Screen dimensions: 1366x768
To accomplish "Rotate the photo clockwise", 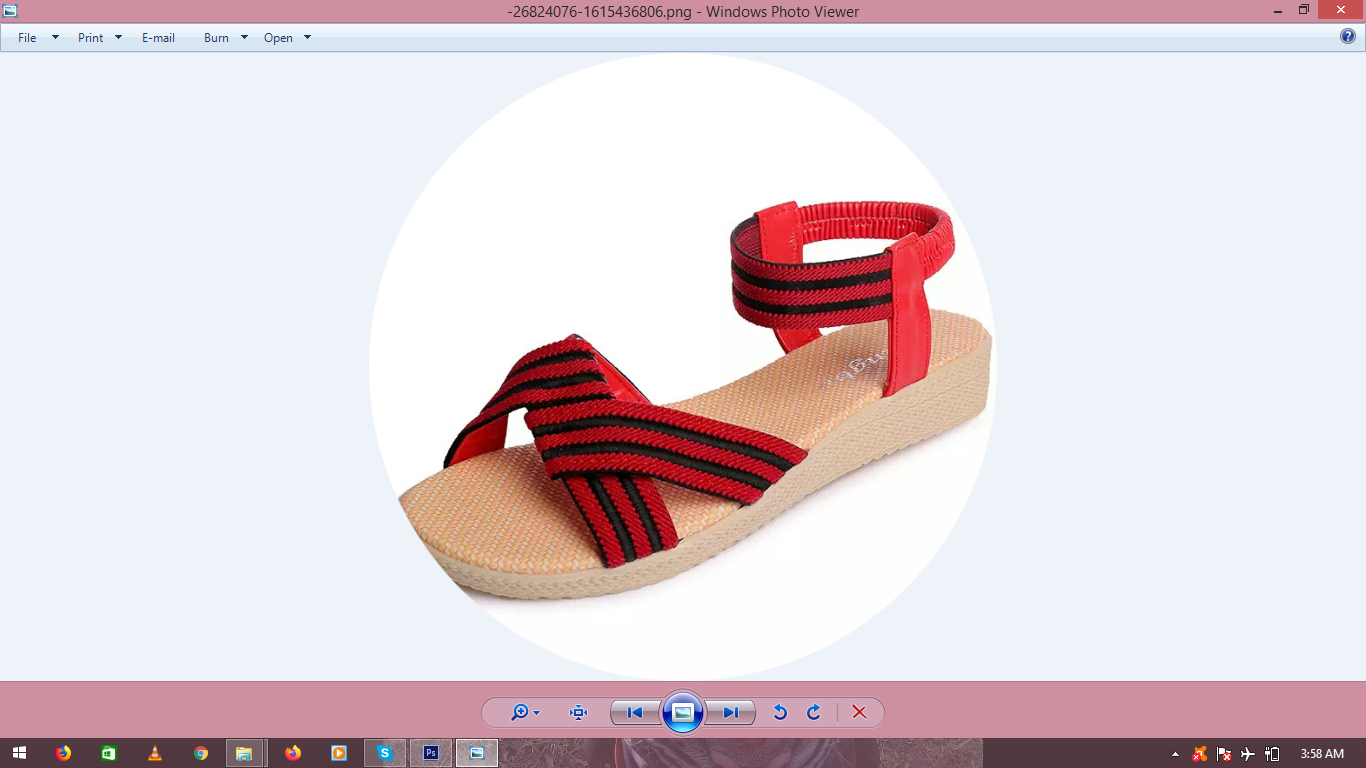I will point(814,713).
